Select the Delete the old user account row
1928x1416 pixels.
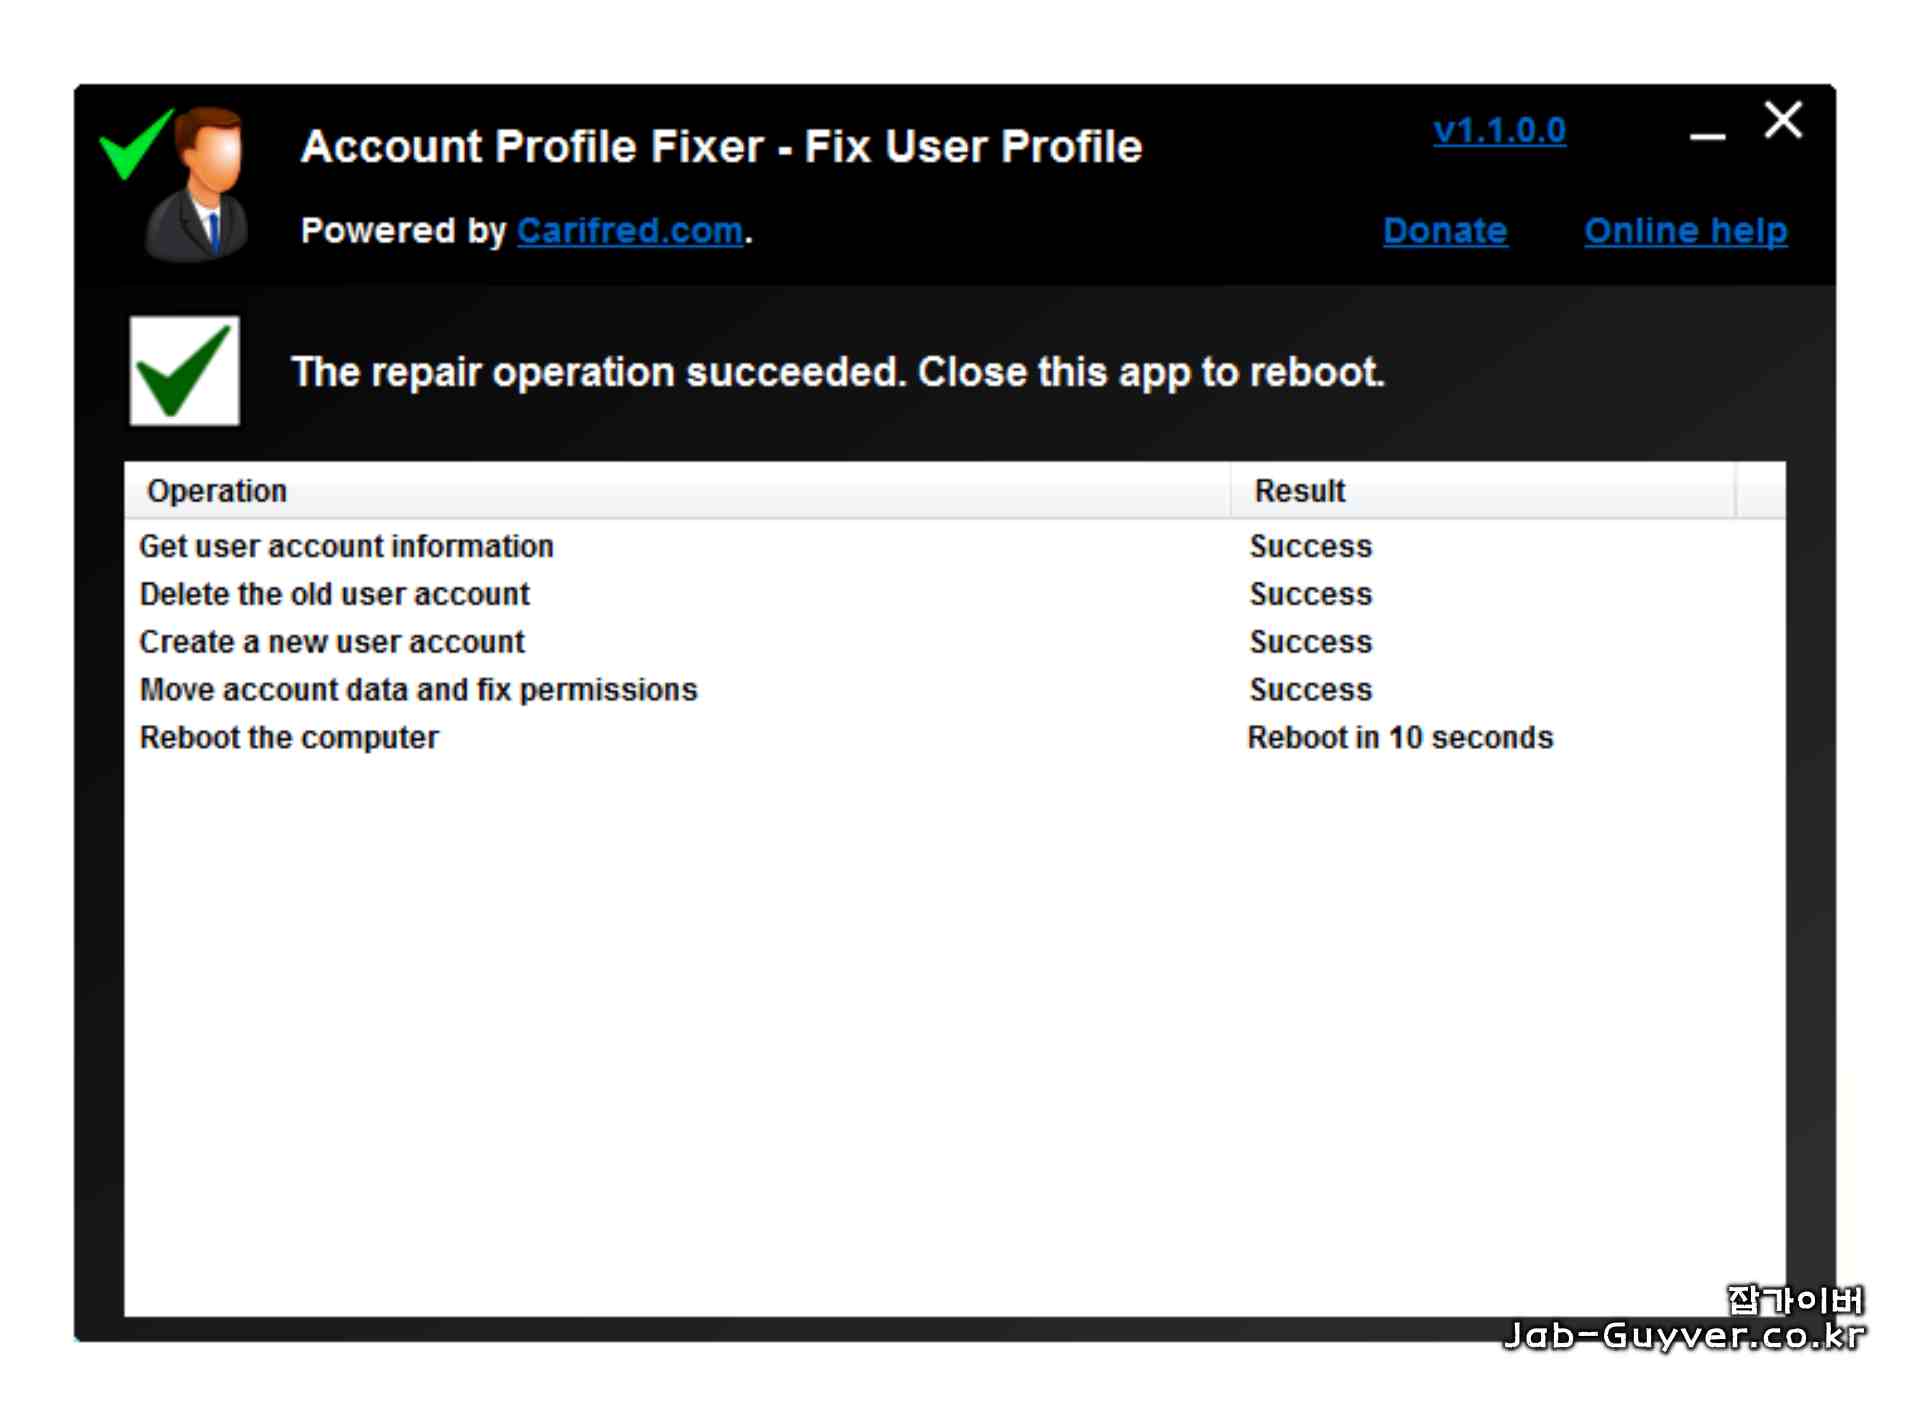335,595
